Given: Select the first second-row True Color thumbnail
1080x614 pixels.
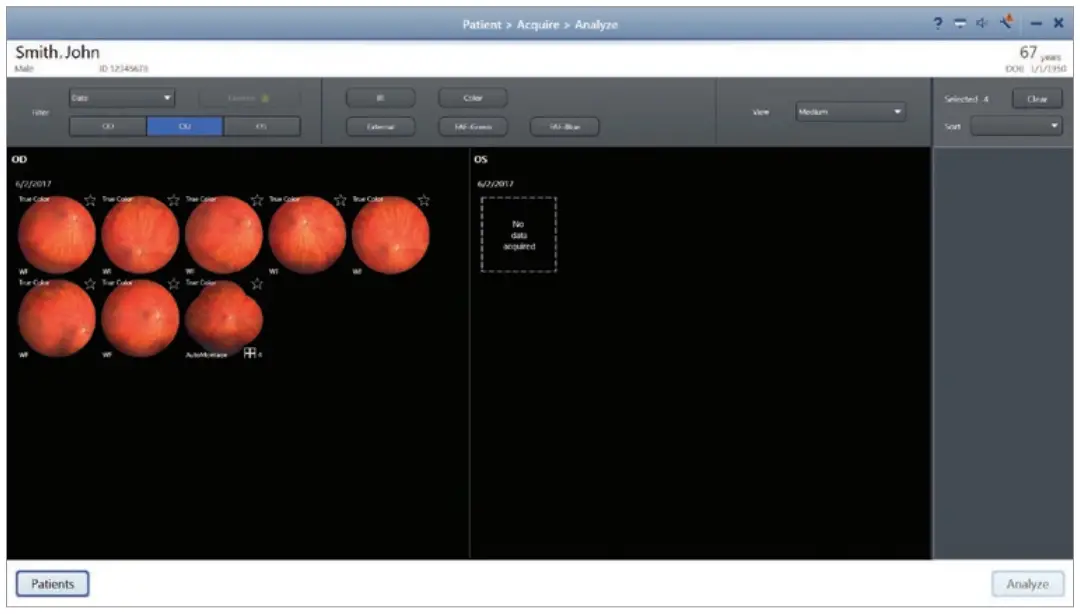Looking at the screenshot, I should (56, 318).
